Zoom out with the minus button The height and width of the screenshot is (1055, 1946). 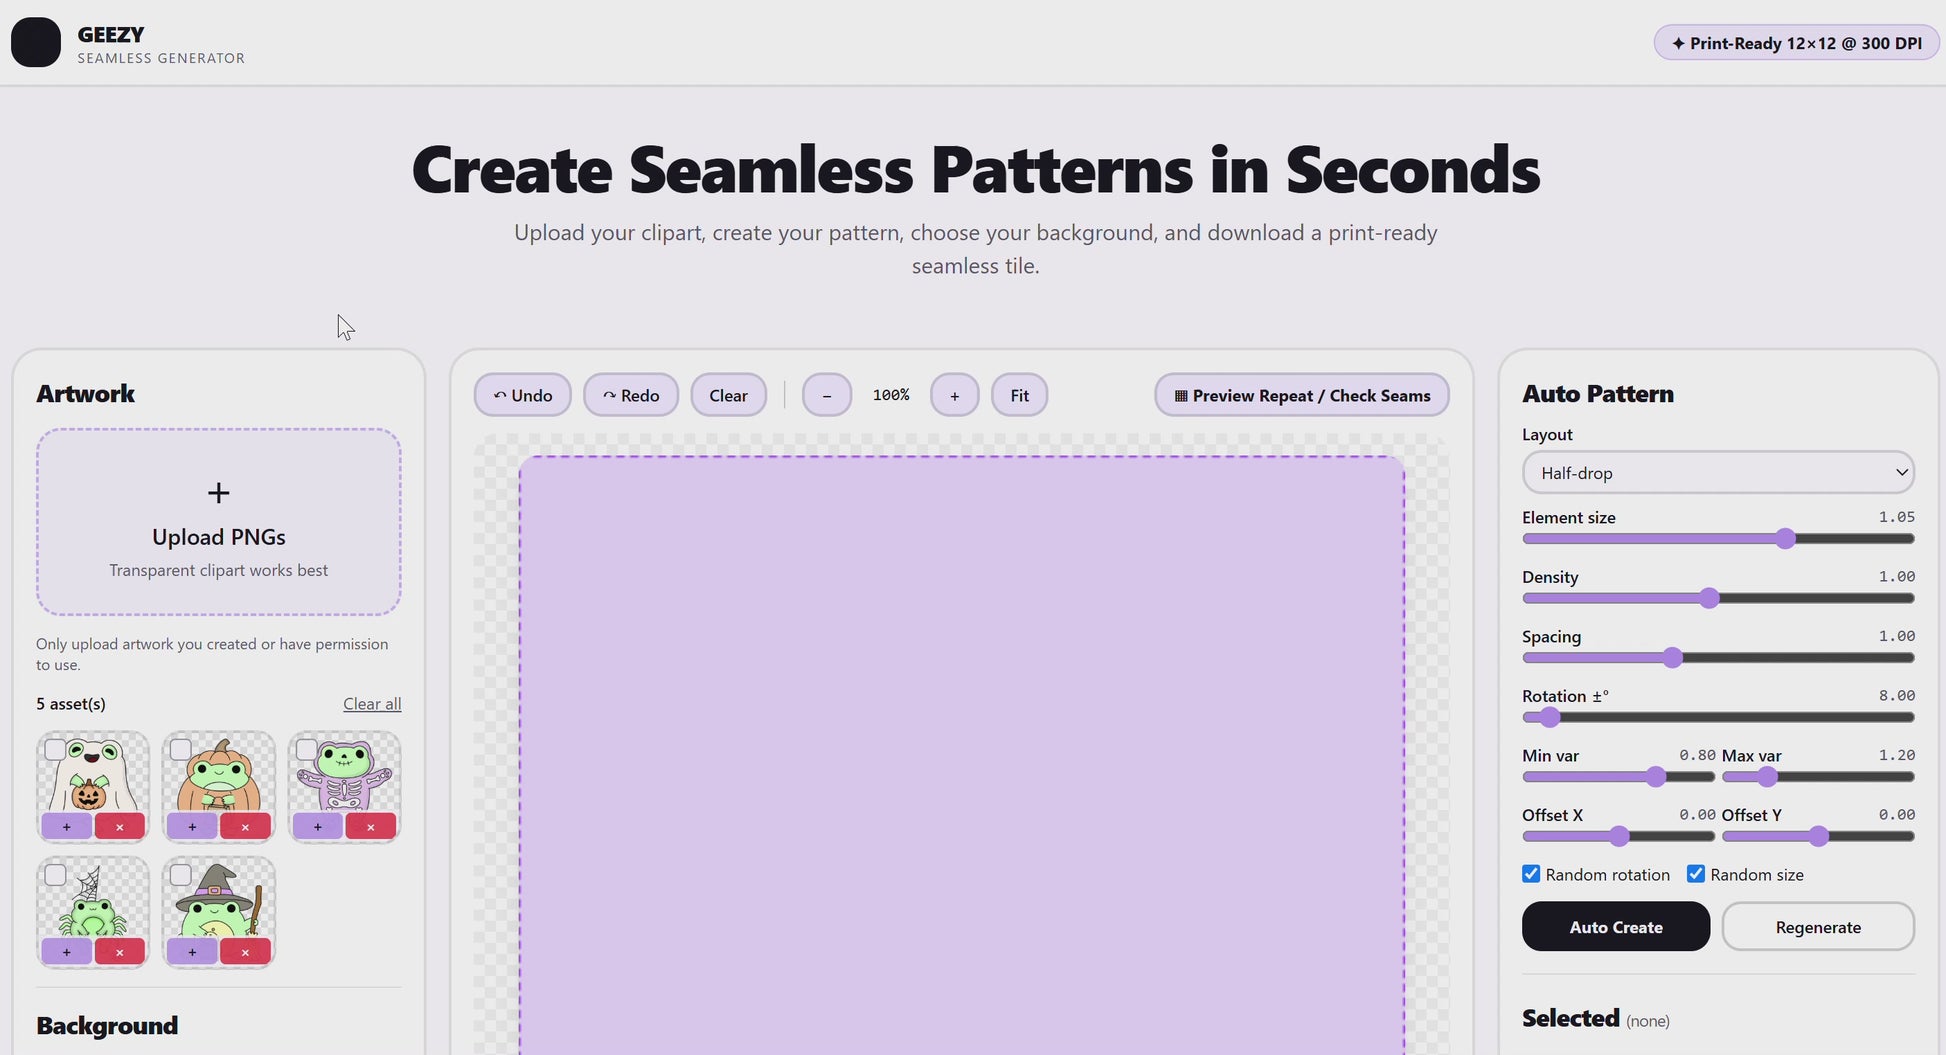pos(827,395)
